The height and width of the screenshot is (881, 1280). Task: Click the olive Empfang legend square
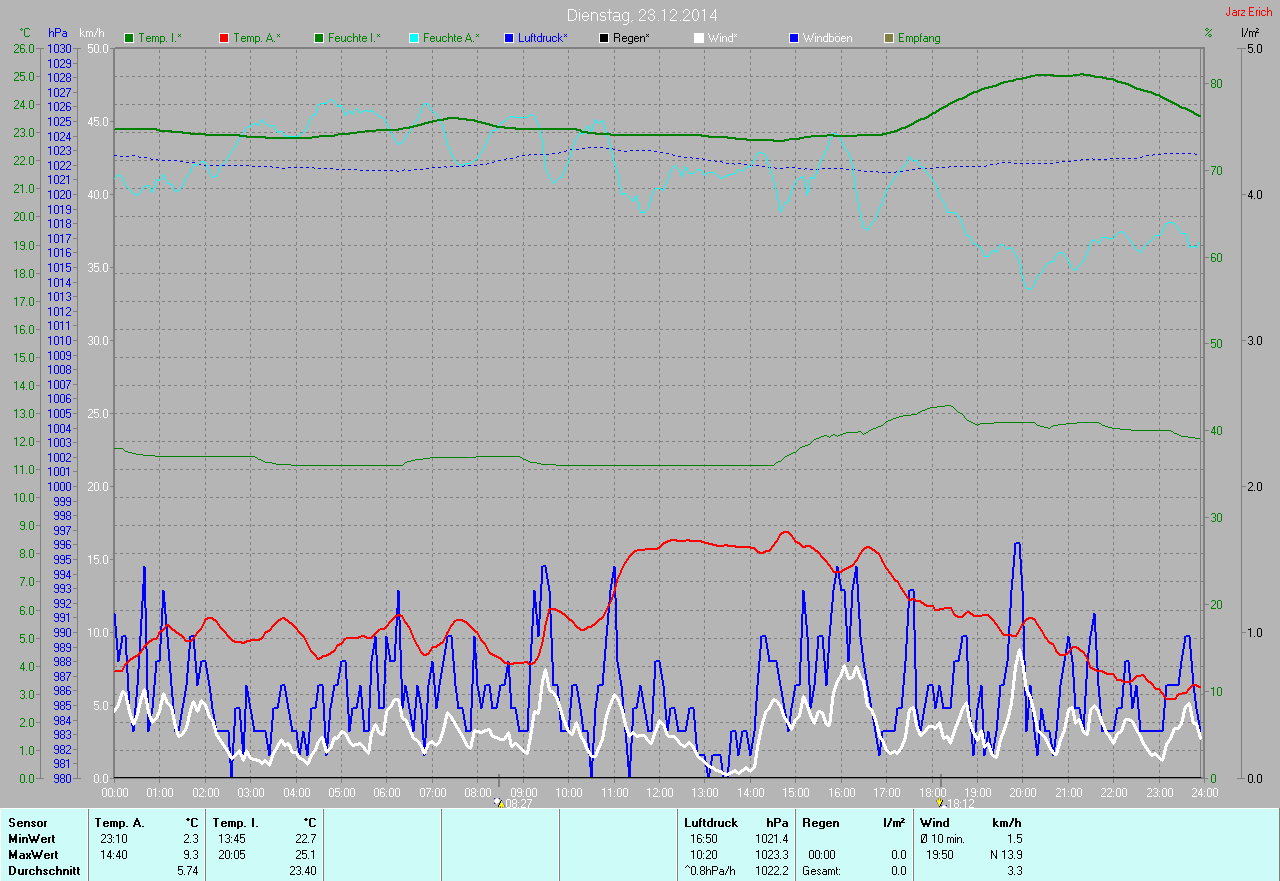(x=888, y=38)
